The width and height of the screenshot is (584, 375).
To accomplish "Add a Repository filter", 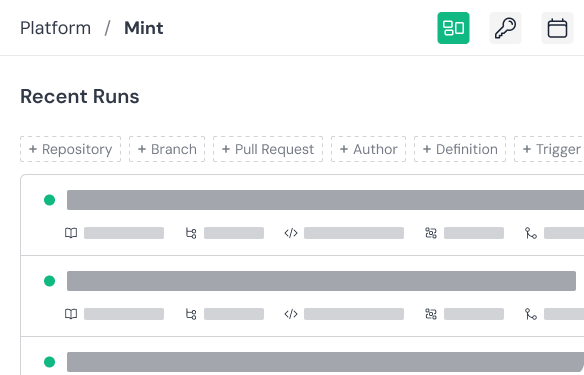I will [x=70, y=149].
